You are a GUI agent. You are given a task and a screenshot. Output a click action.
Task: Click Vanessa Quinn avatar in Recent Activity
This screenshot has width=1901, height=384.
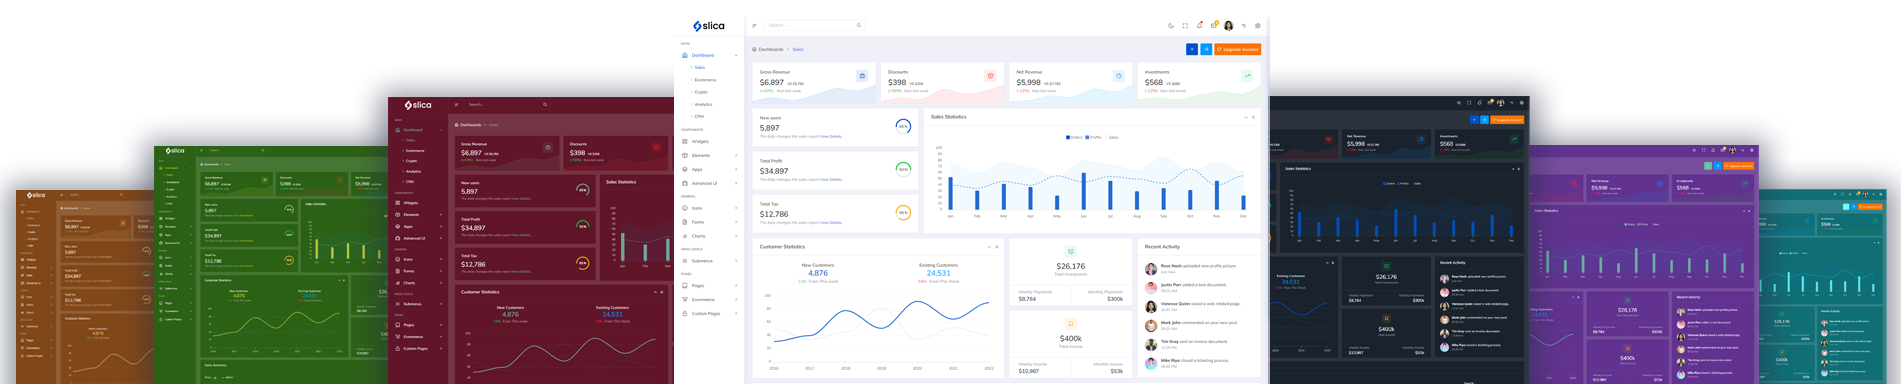(x=1151, y=307)
